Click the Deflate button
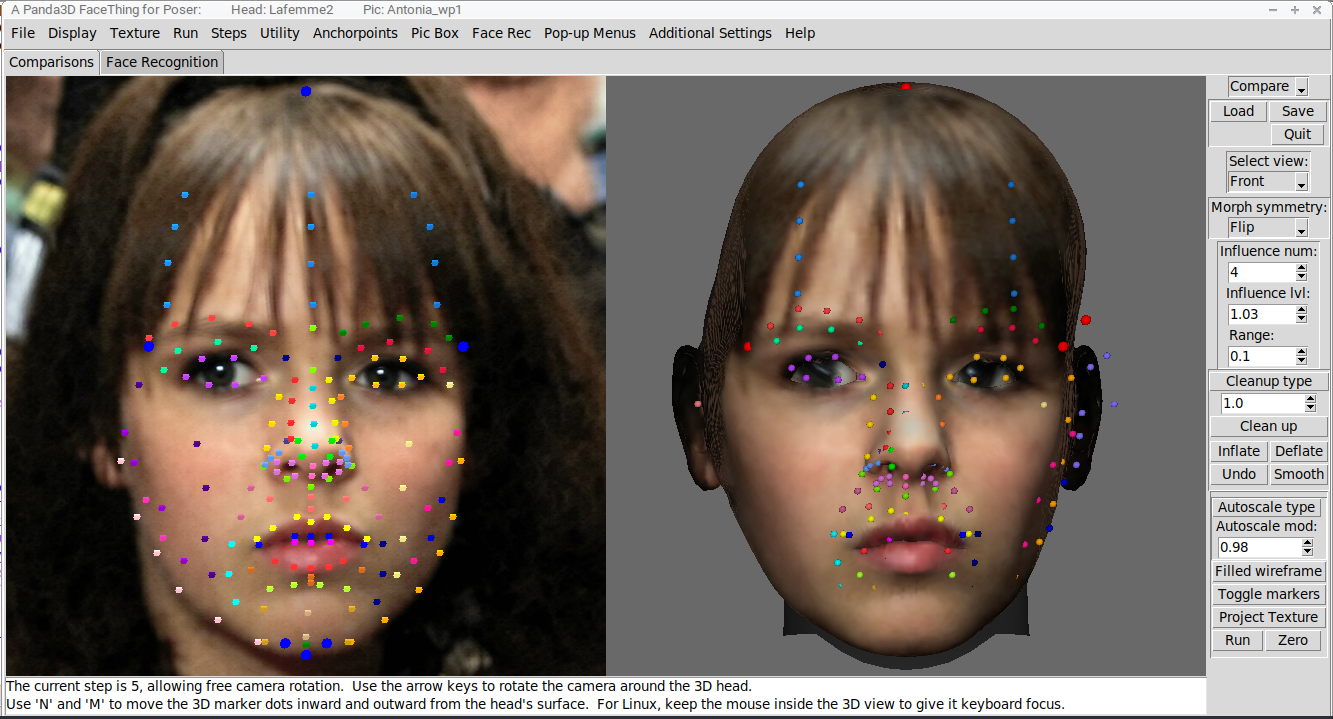 coord(1299,451)
